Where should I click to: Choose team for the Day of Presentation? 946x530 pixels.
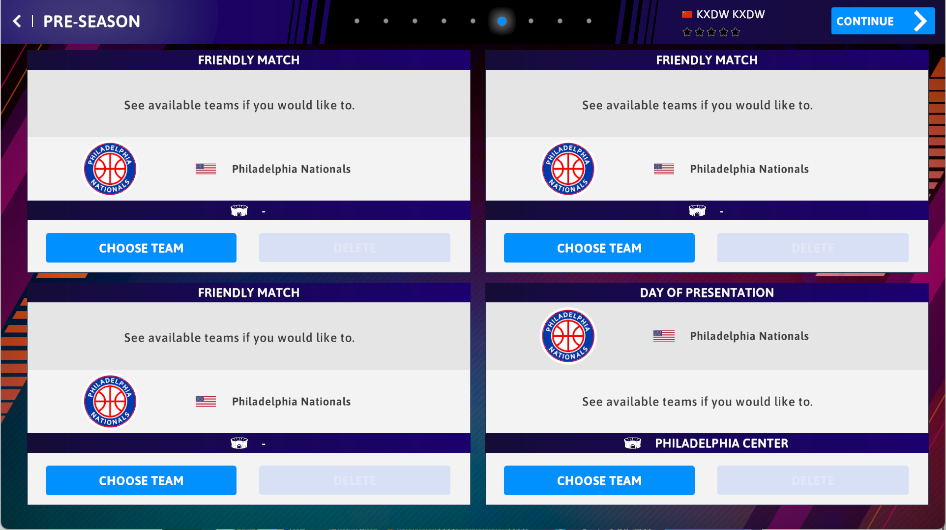tap(599, 481)
